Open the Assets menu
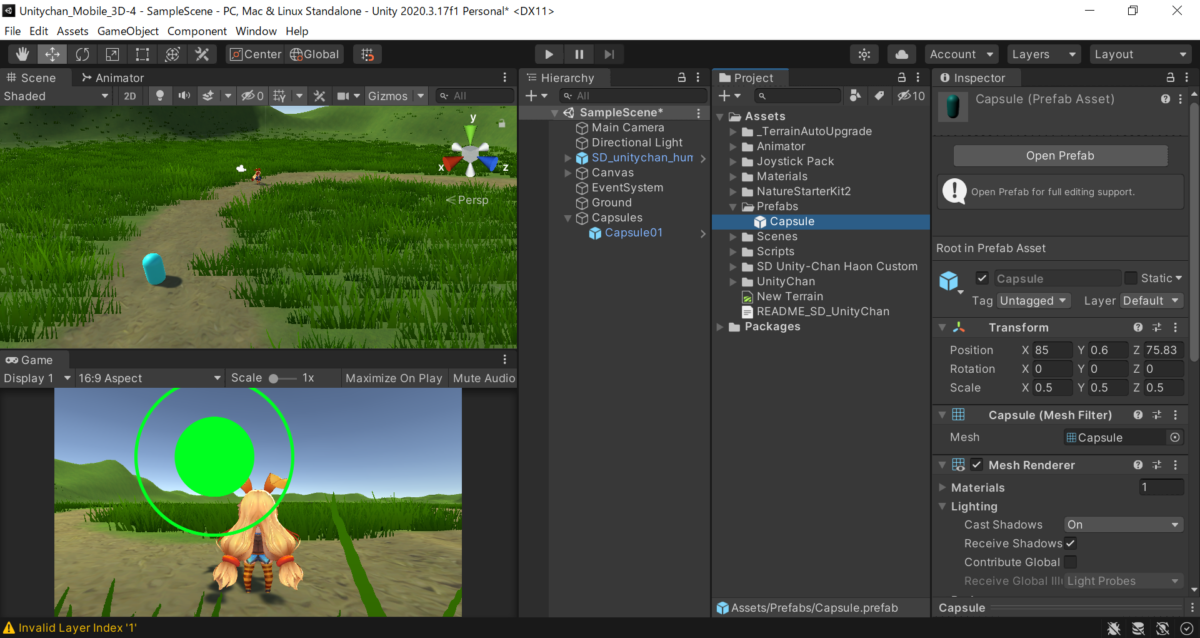Image resolution: width=1200 pixels, height=638 pixels. click(x=72, y=31)
